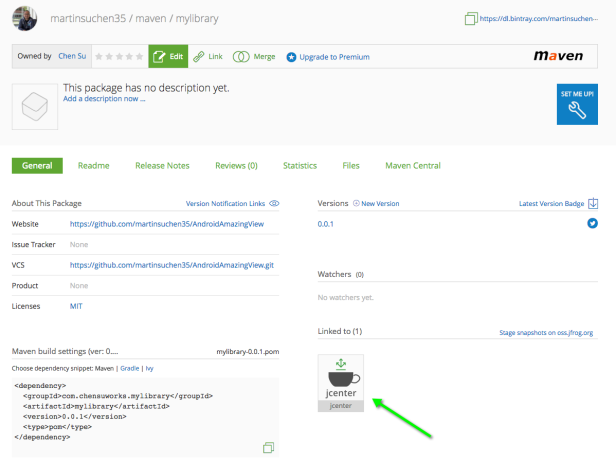Click the Maven logo
This screenshot has width=616, height=464.
[x=558, y=56]
